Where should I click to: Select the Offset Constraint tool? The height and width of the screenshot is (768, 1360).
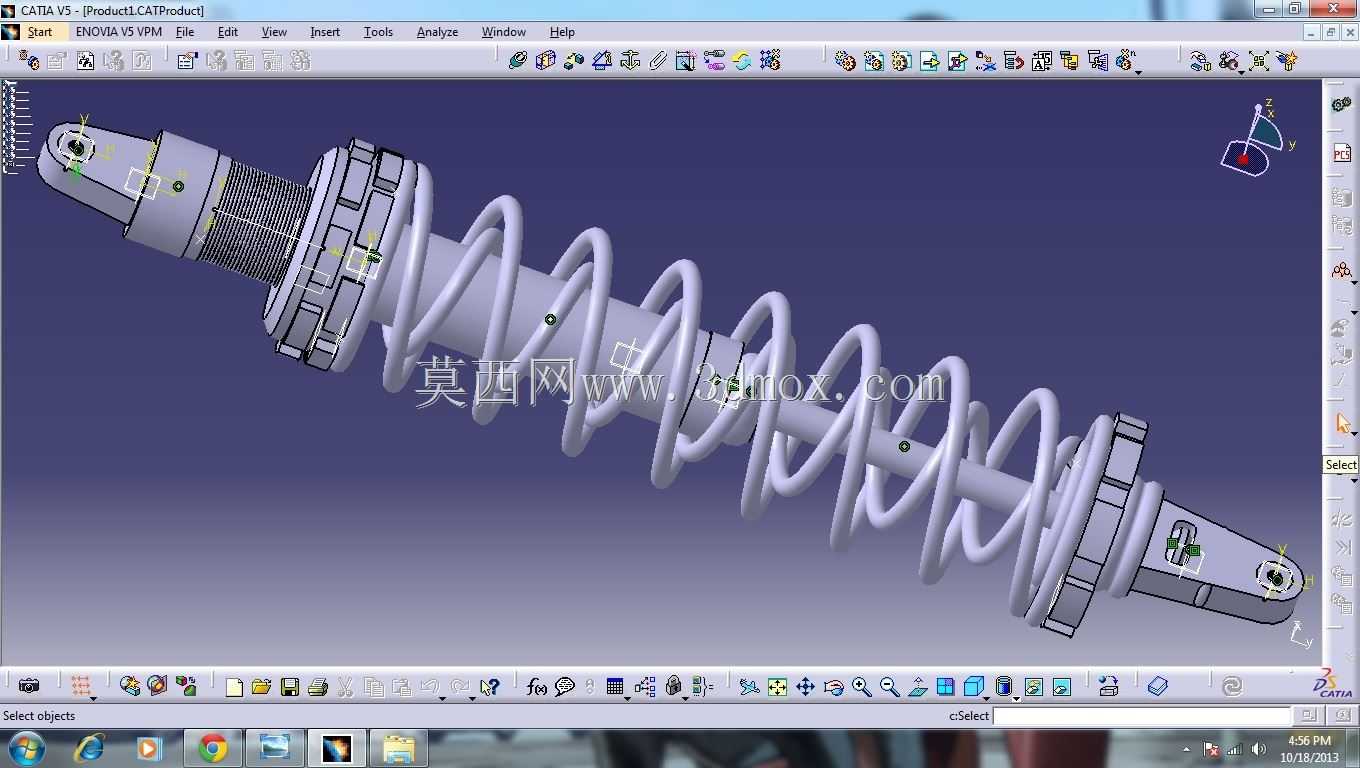point(573,60)
